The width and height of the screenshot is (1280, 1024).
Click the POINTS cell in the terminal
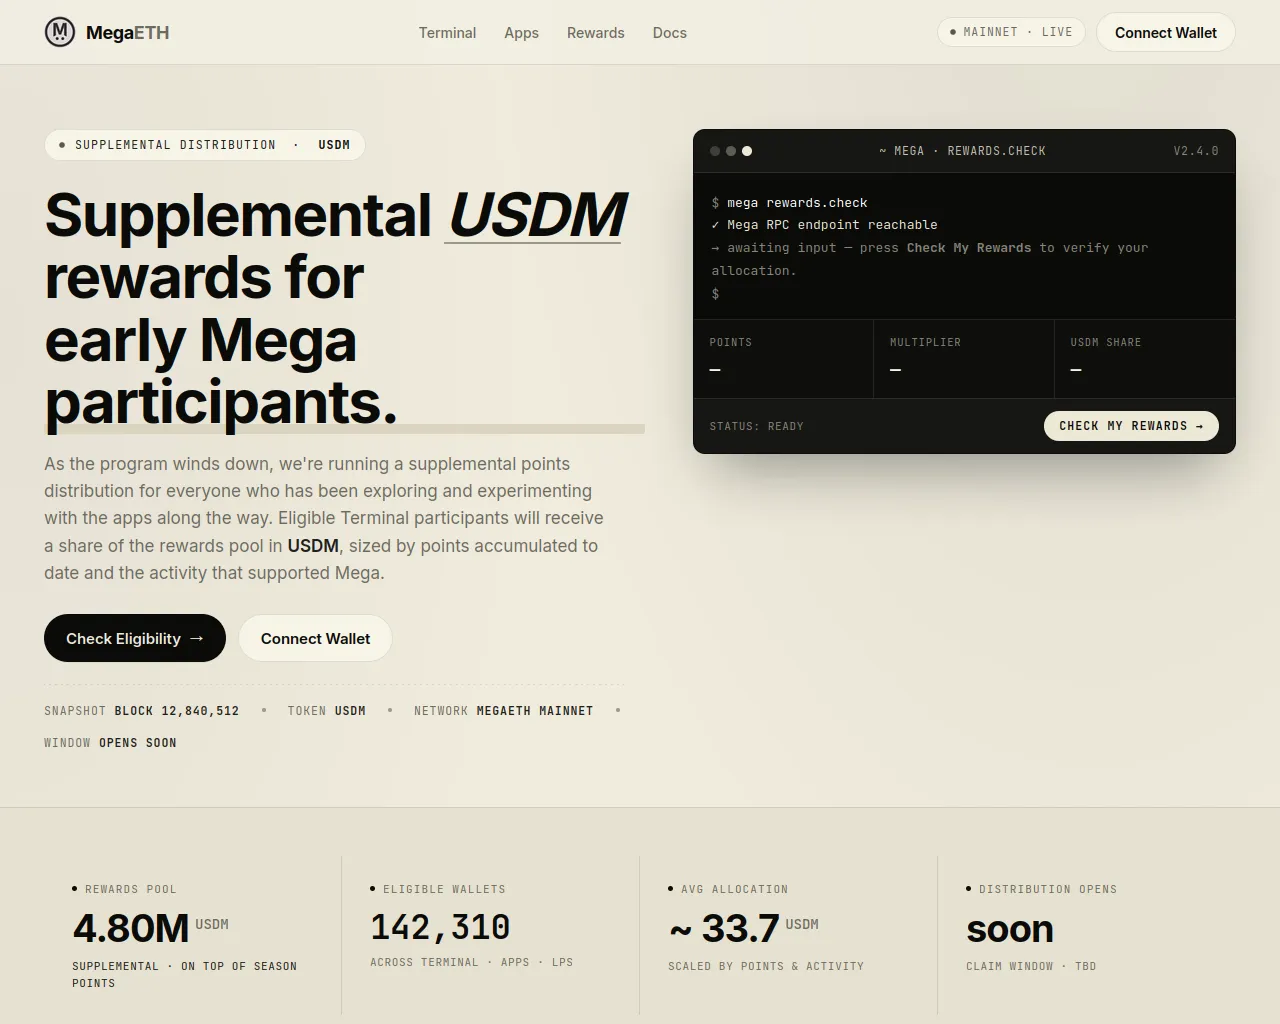pyautogui.click(x=783, y=359)
